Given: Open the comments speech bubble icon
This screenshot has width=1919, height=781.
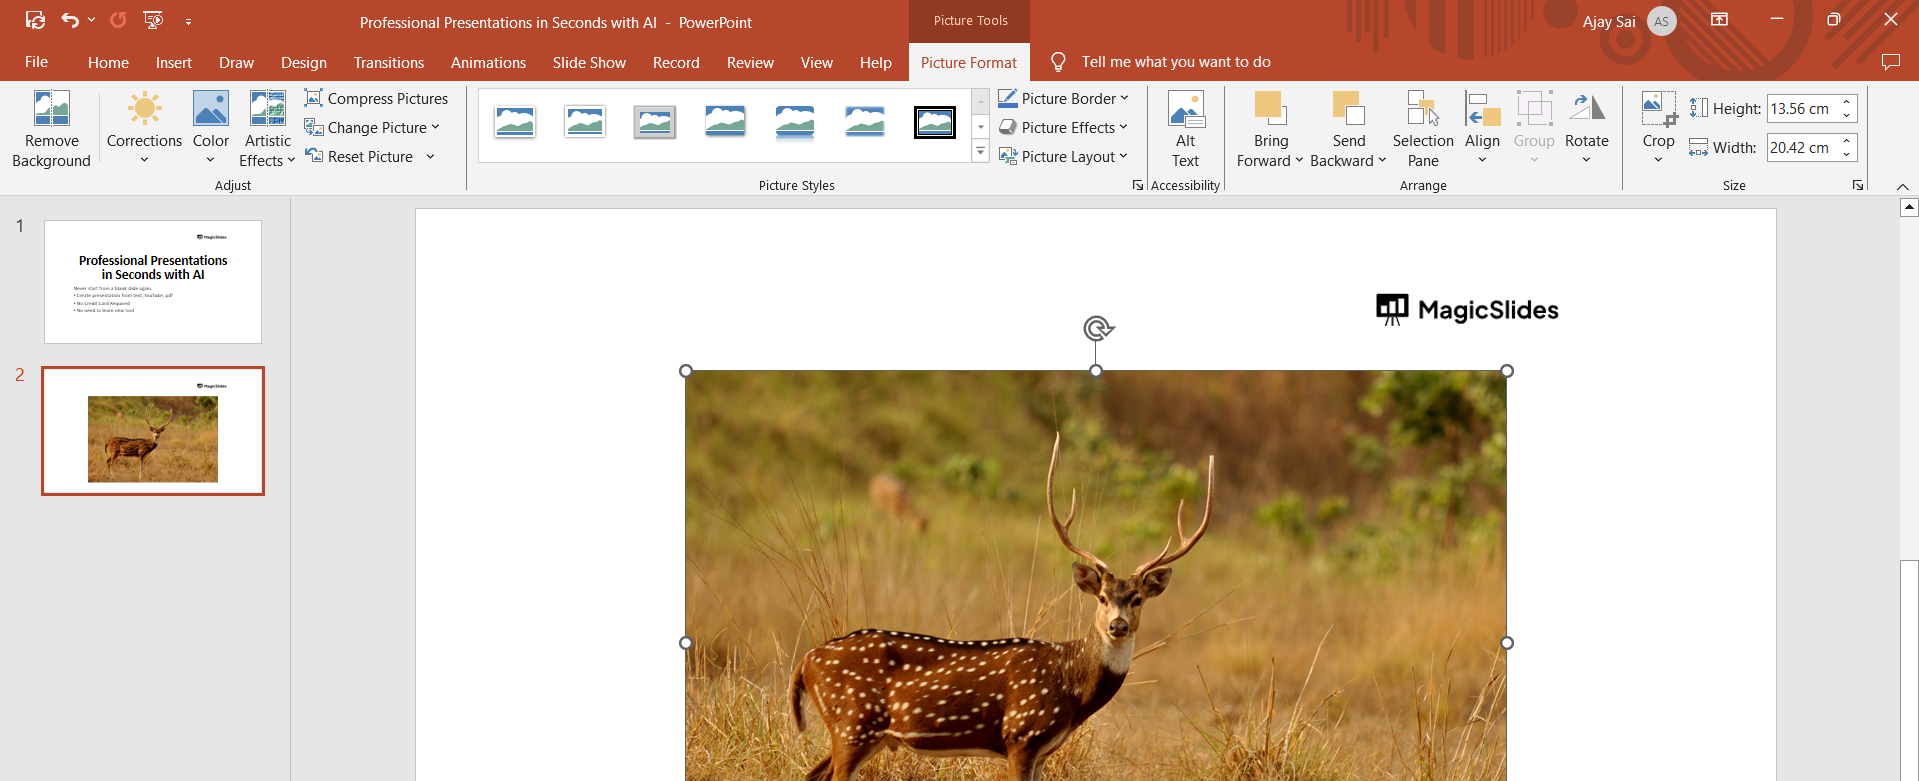Looking at the screenshot, I should click(1889, 62).
